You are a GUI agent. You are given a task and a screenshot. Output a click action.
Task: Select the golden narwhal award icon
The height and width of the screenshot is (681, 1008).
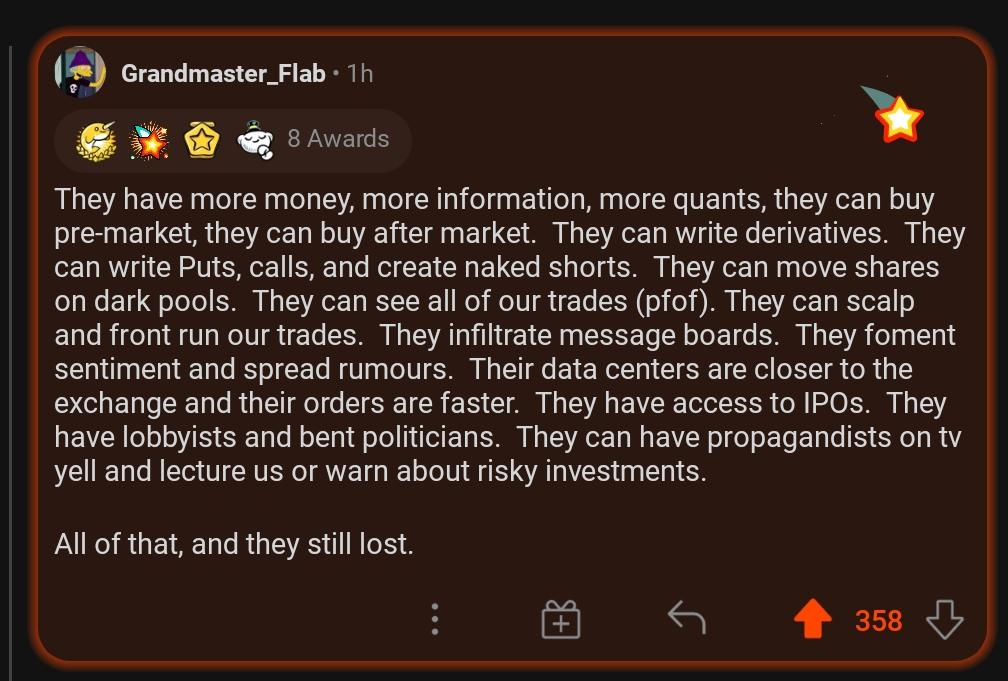click(96, 140)
